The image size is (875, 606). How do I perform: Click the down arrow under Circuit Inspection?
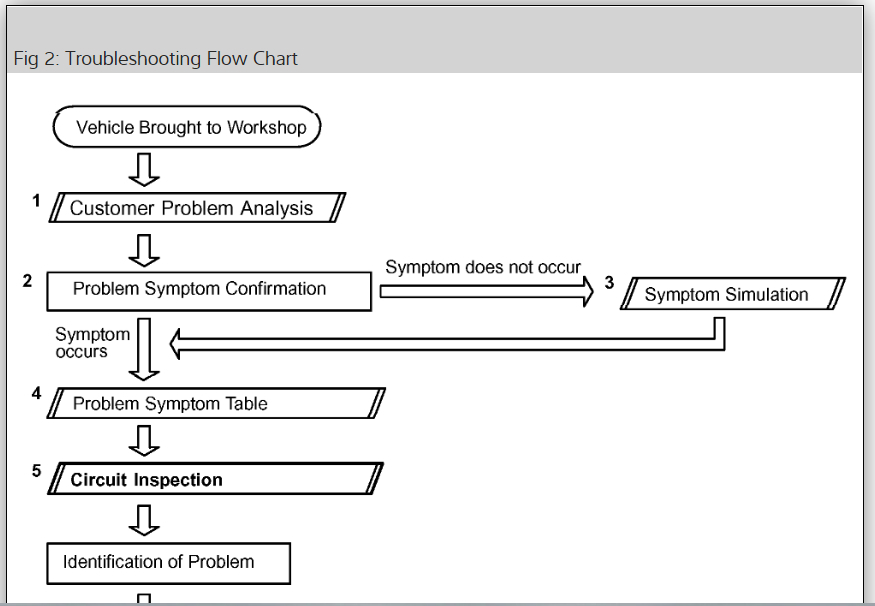coord(146,520)
